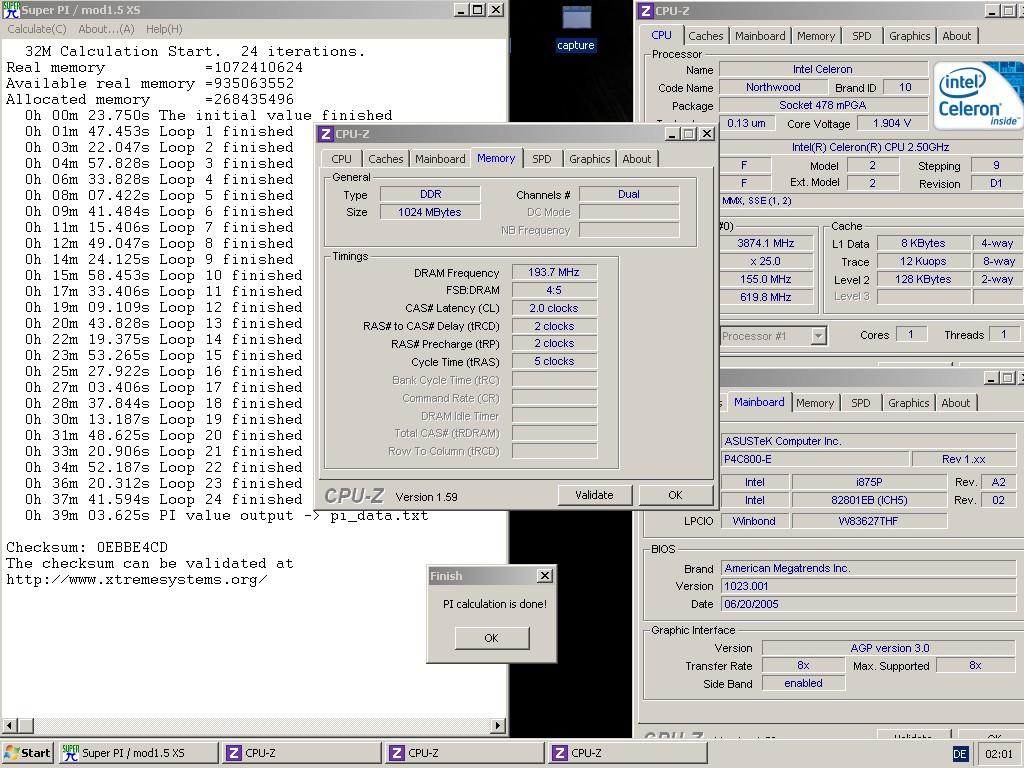This screenshot has height=768, width=1024.
Task: Select the first CPU-Z taskbar button
Action: pos(302,753)
